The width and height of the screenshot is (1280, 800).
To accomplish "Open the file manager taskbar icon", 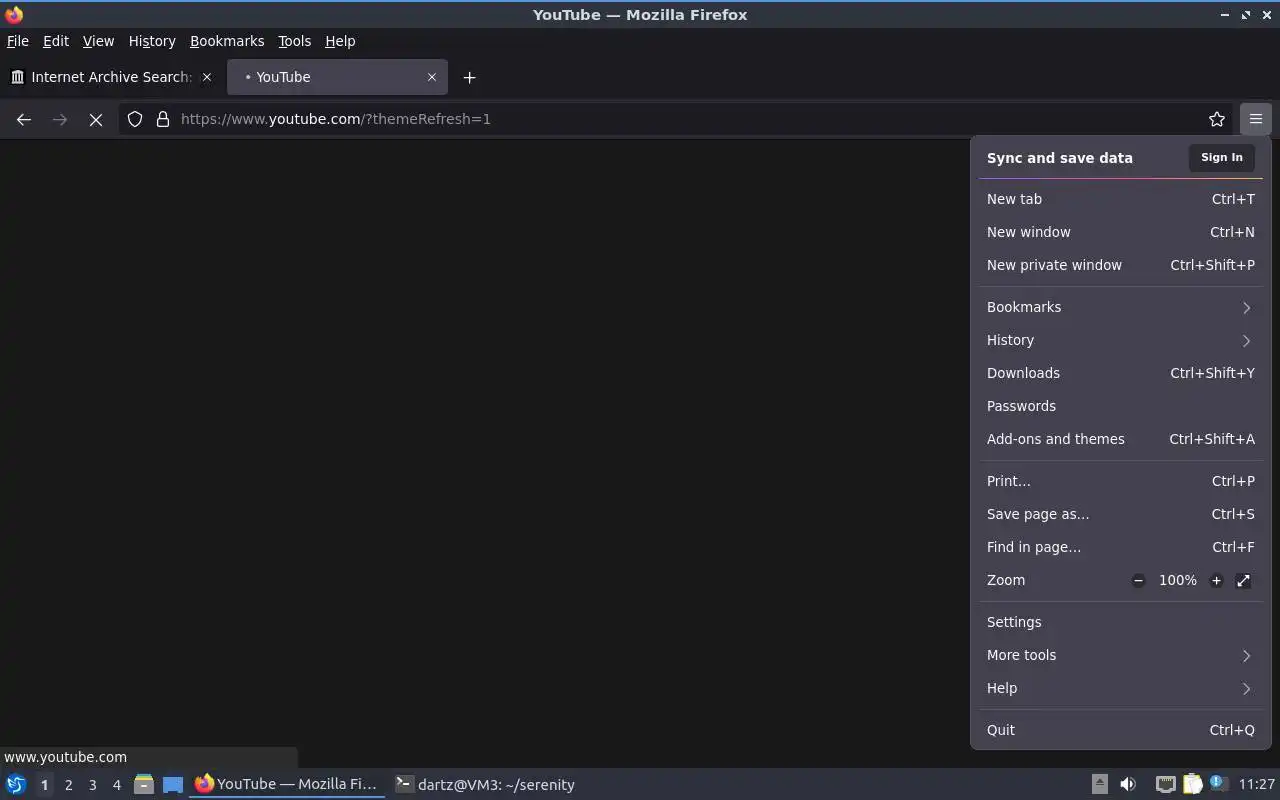I will tap(144, 784).
